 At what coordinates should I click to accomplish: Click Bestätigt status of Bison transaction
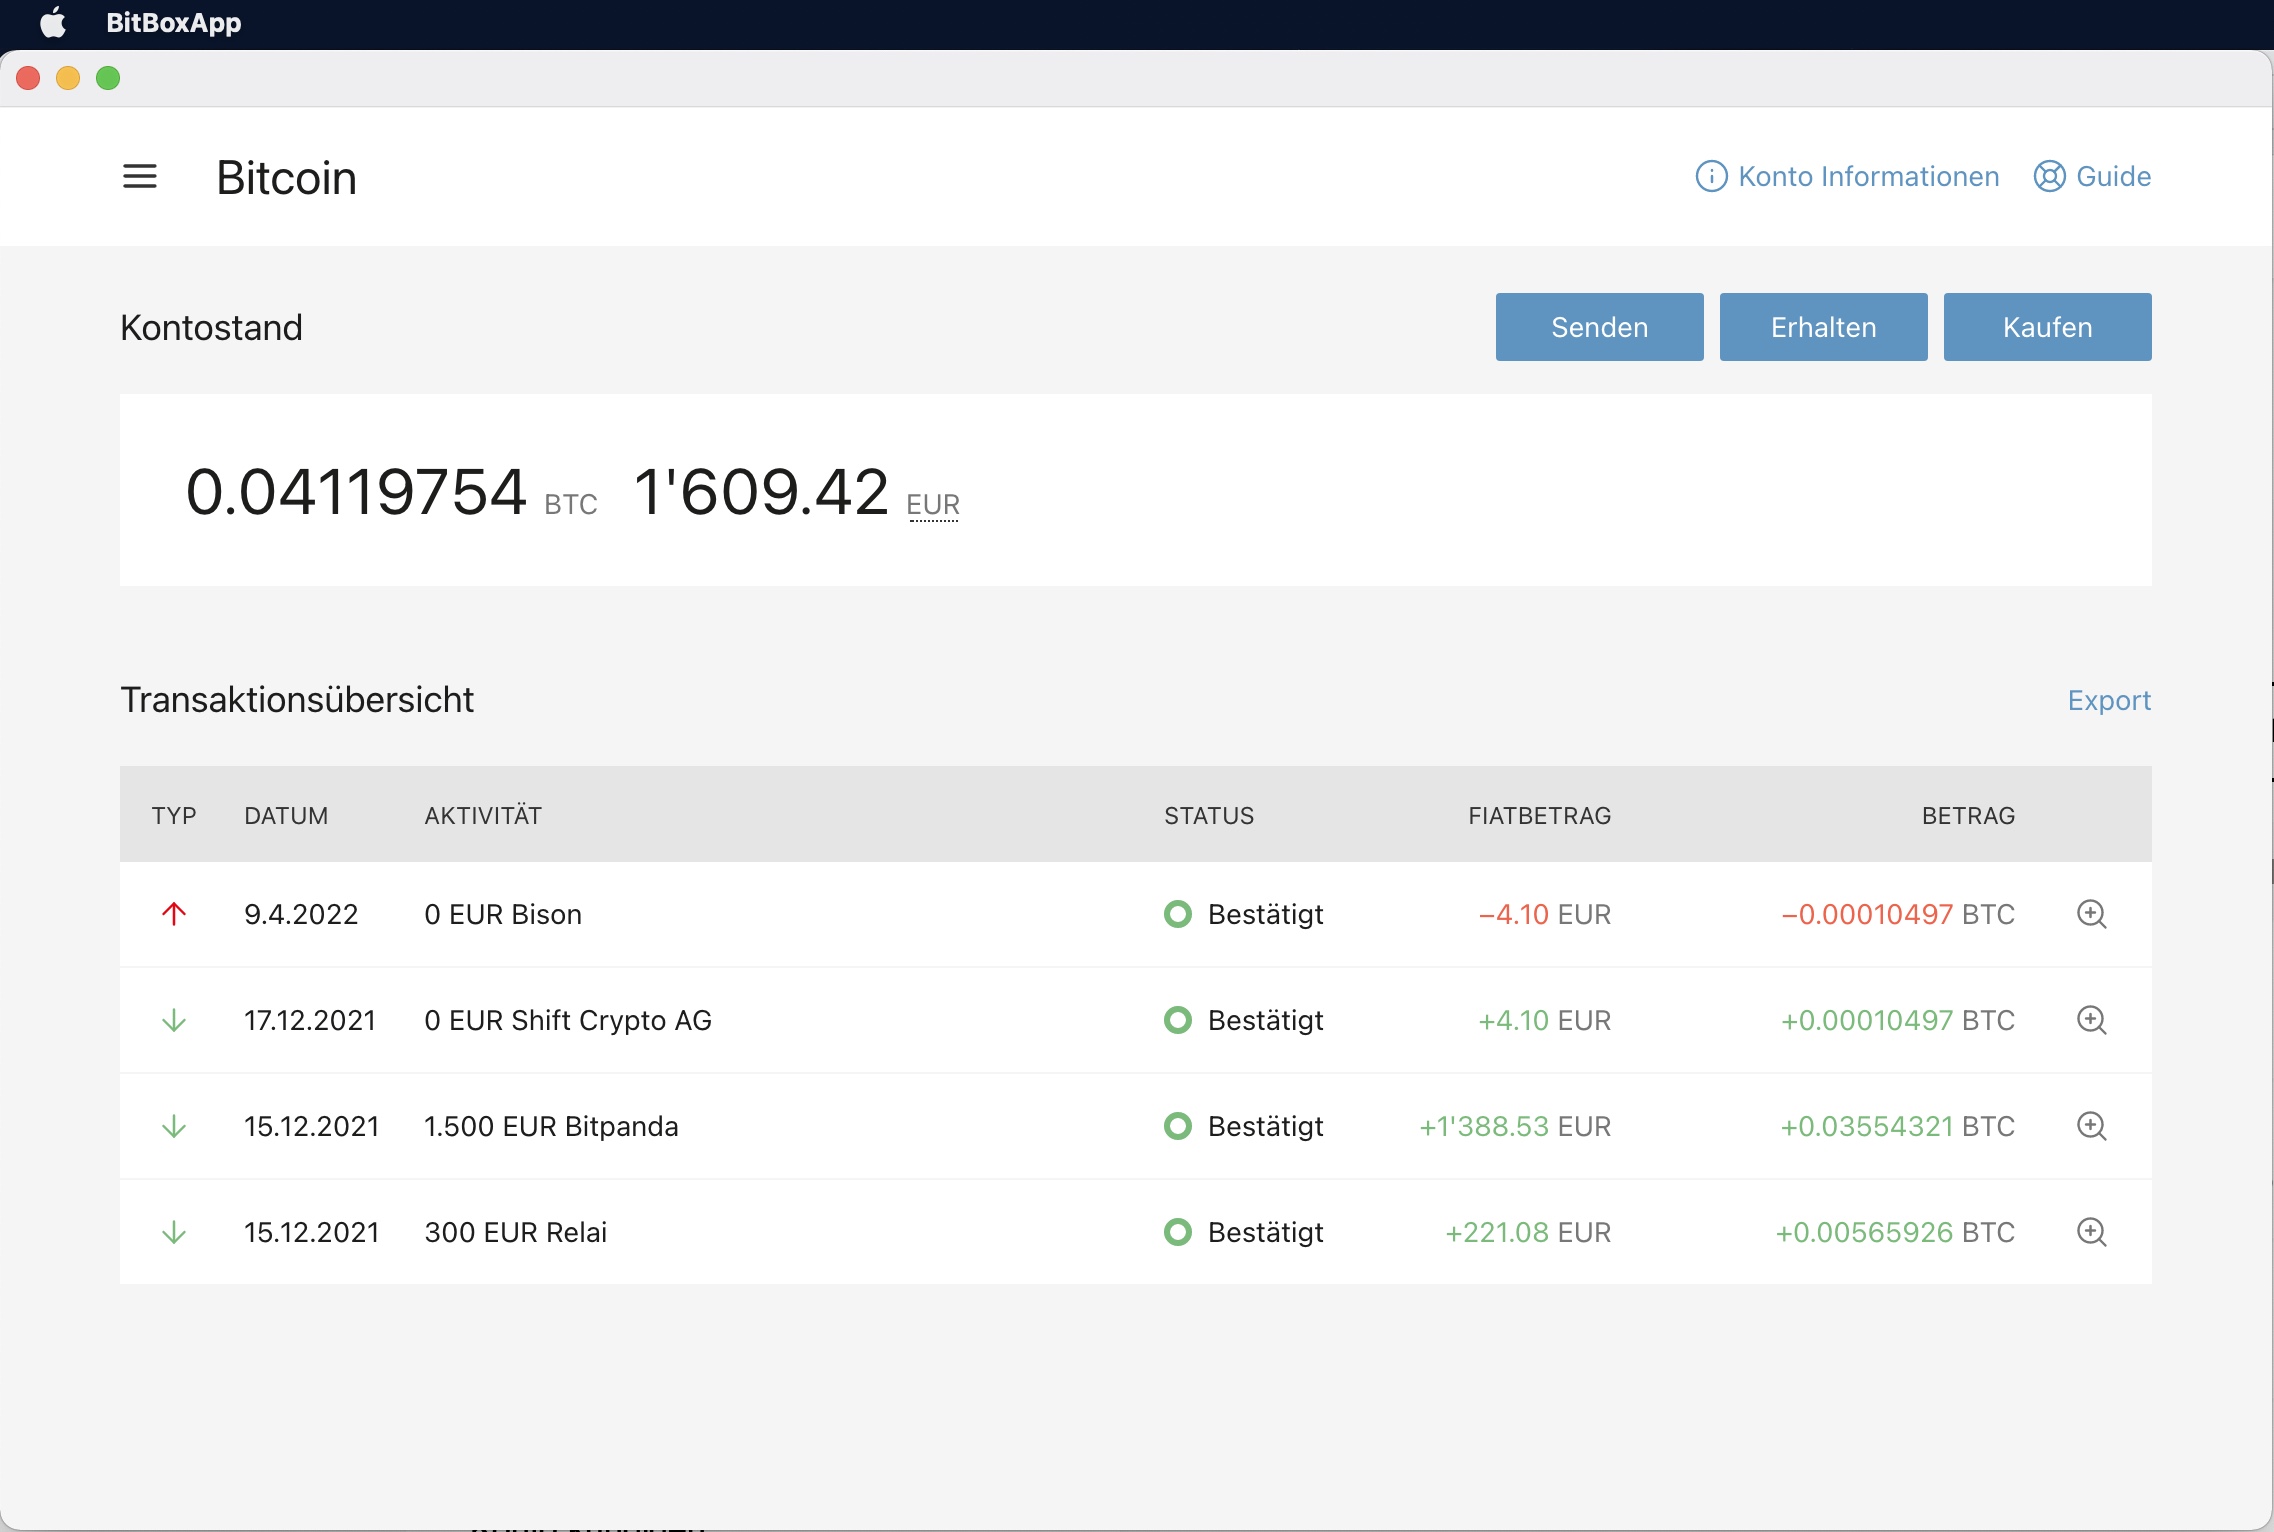tap(1264, 914)
